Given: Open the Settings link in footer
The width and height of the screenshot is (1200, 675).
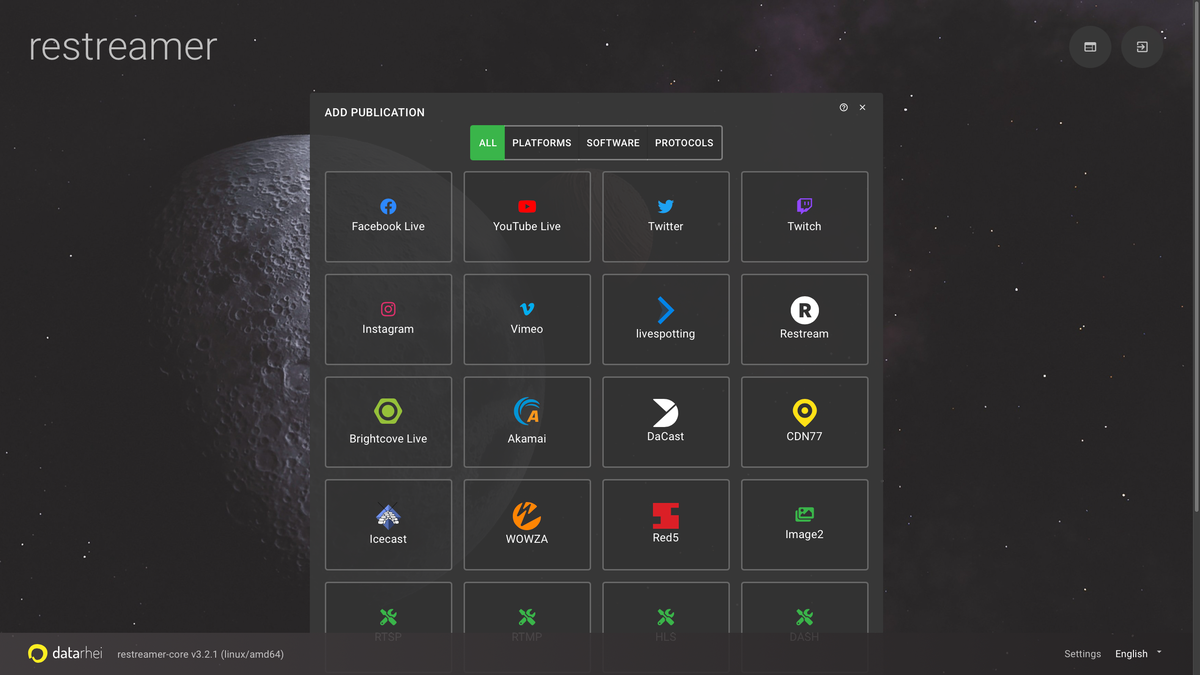Looking at the screenshot, I should 1082,654.
